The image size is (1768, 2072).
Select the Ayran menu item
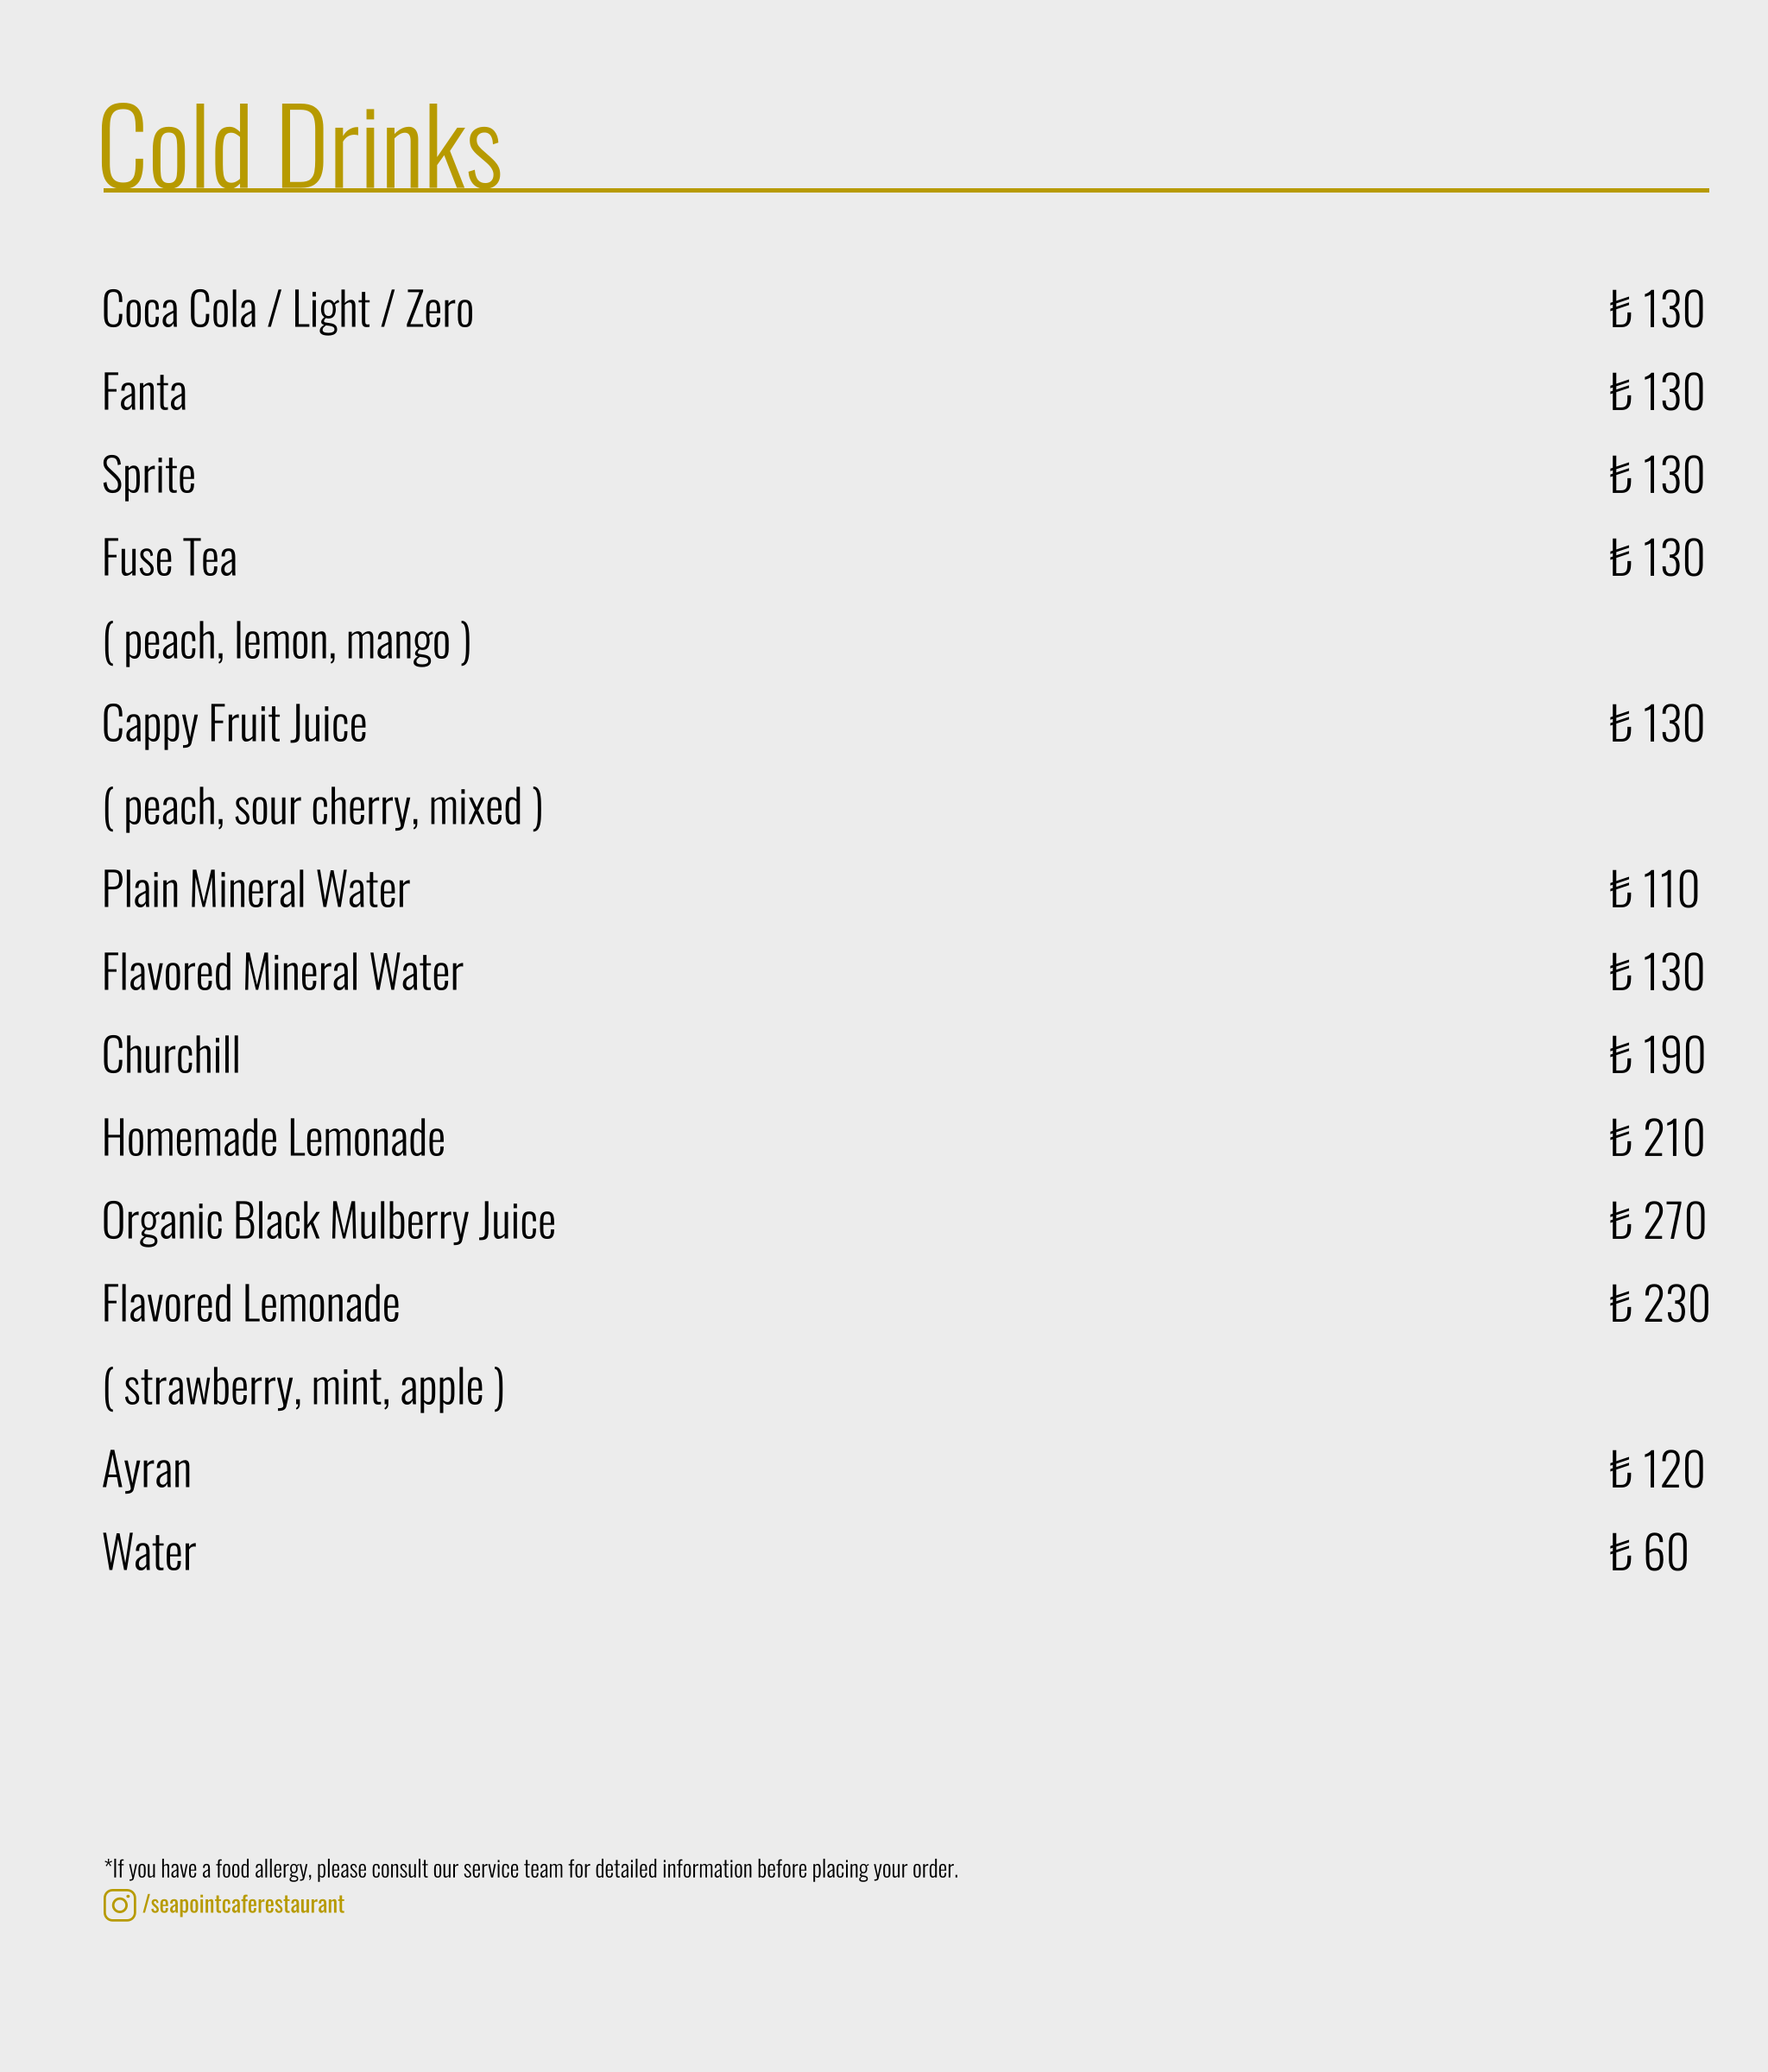click(x=146, y=1471)
